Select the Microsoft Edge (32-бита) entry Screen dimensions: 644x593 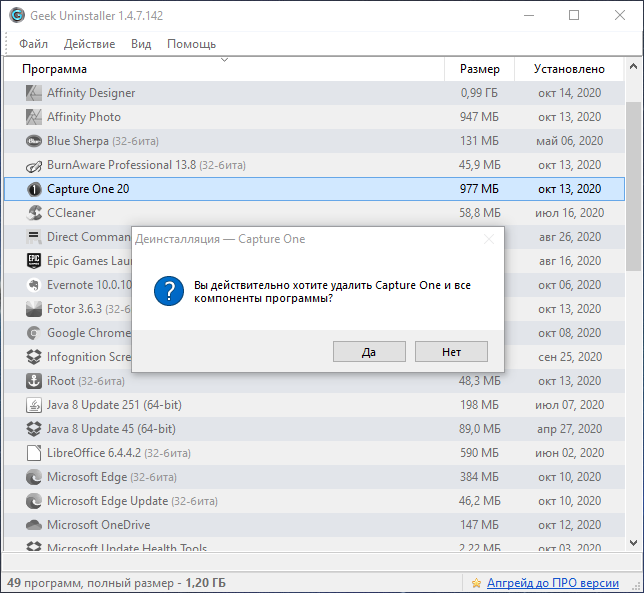pyautogui.click(x=112, y=477)
